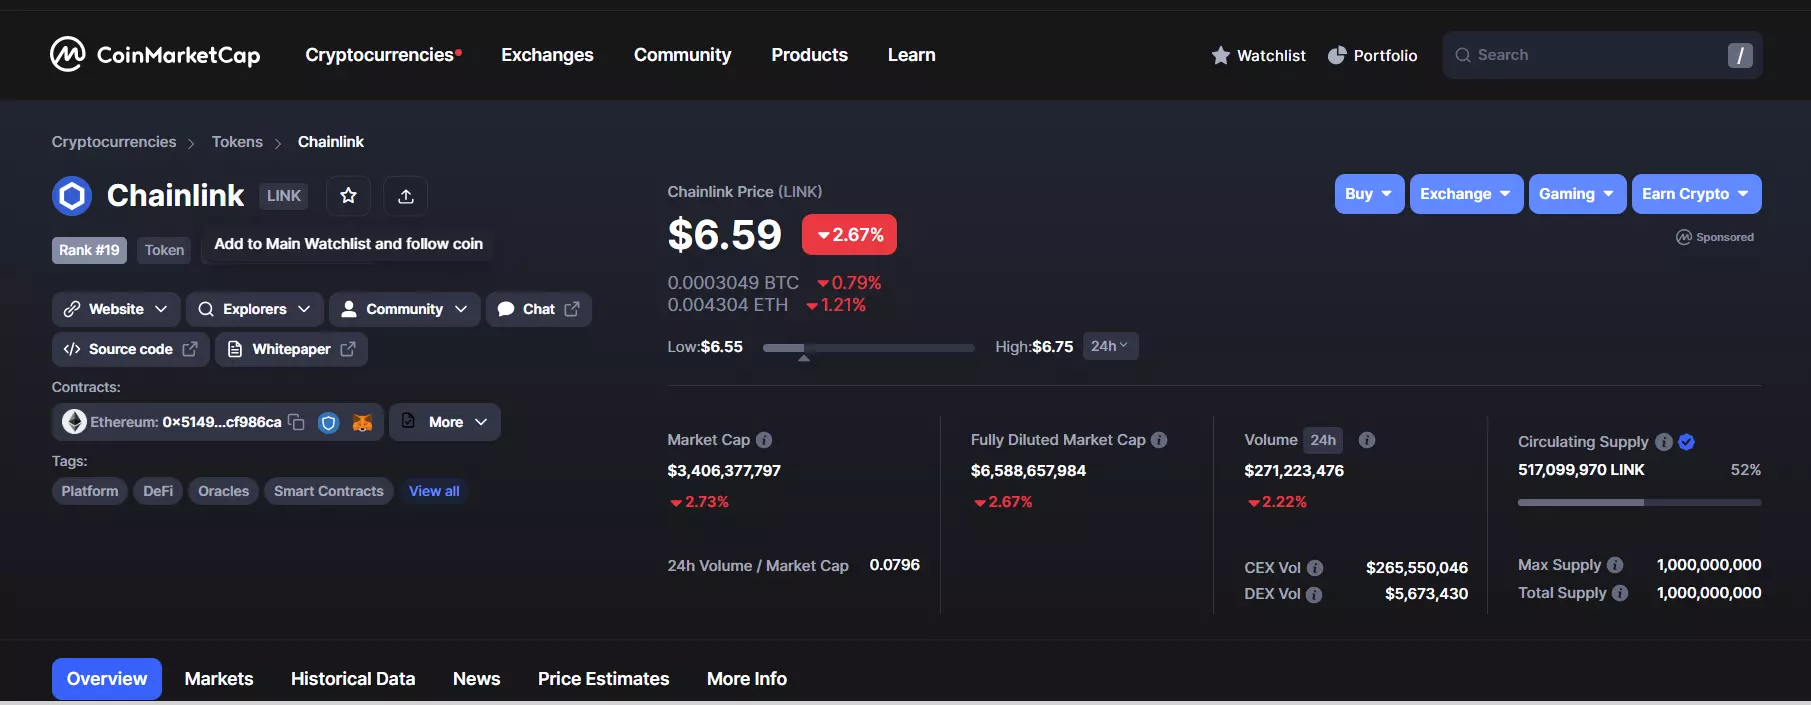Image resolution: width=1811 pixels, height=705 pixels.
Task: Click the Watchlist star in header
Action: pyautogui.click(x=1220, y=55)
